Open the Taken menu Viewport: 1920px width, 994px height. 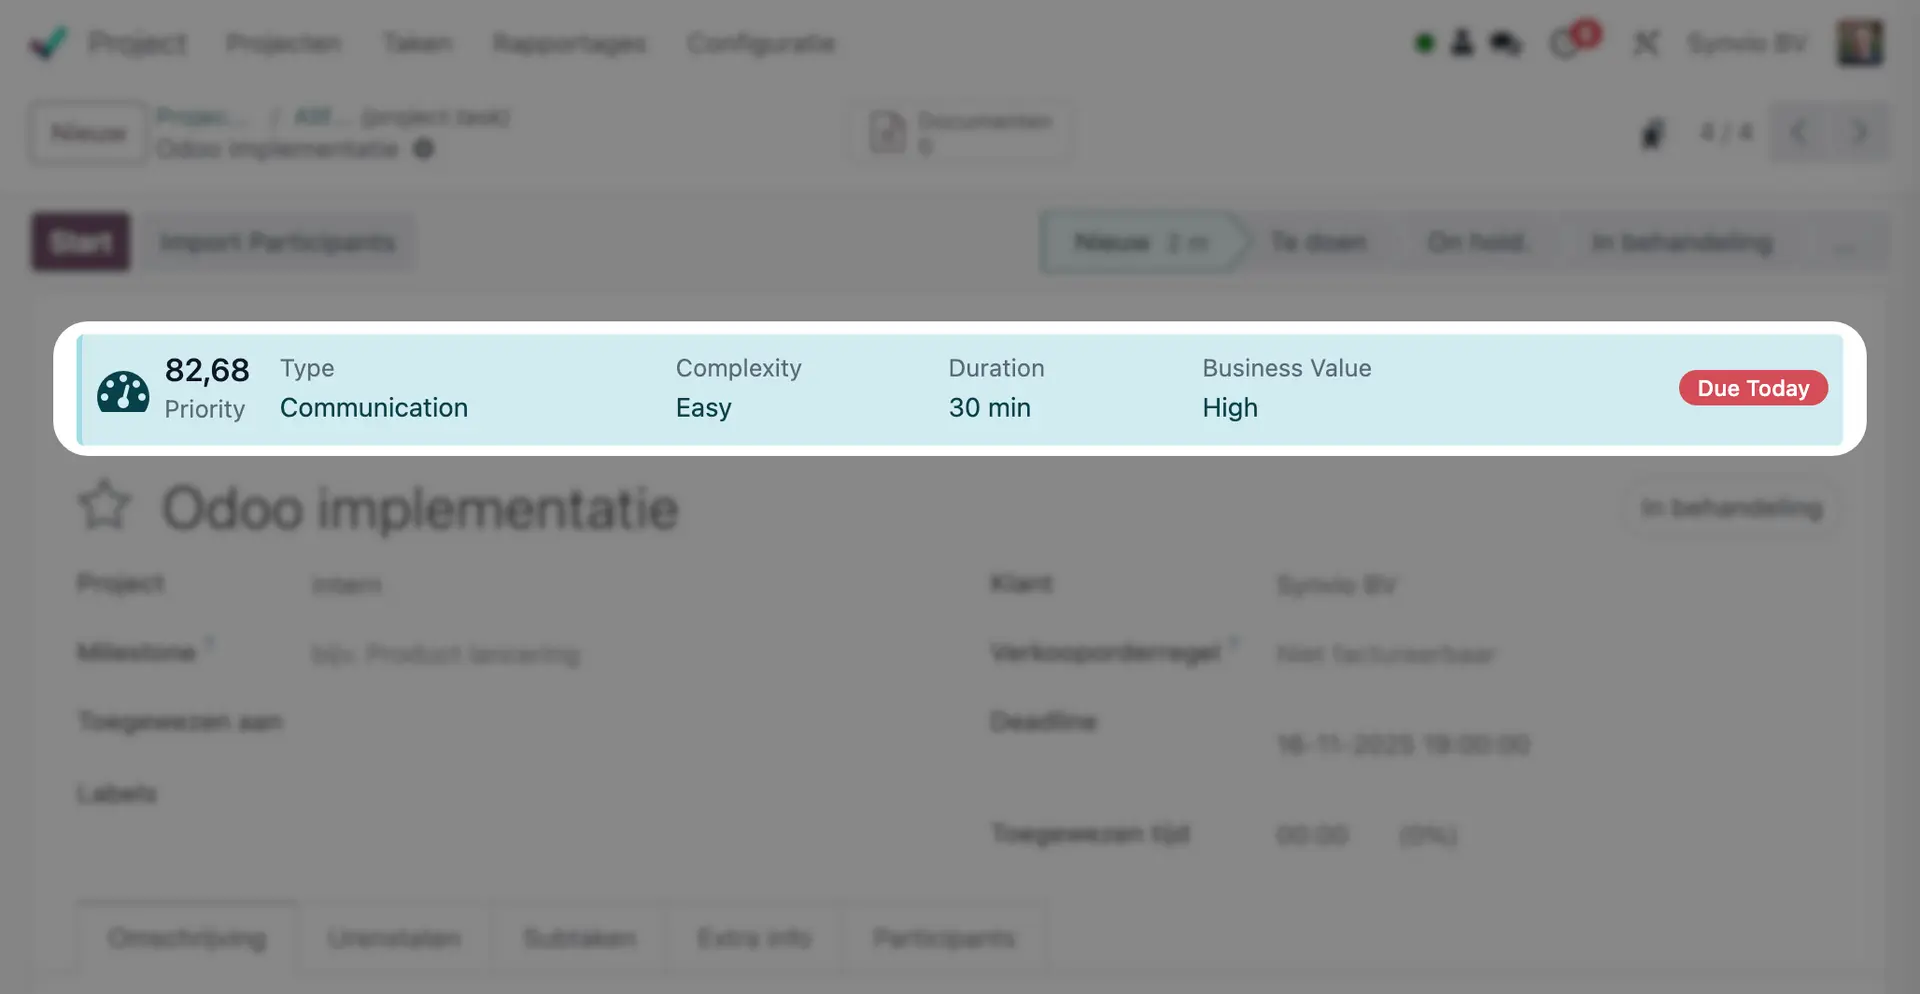417,43
